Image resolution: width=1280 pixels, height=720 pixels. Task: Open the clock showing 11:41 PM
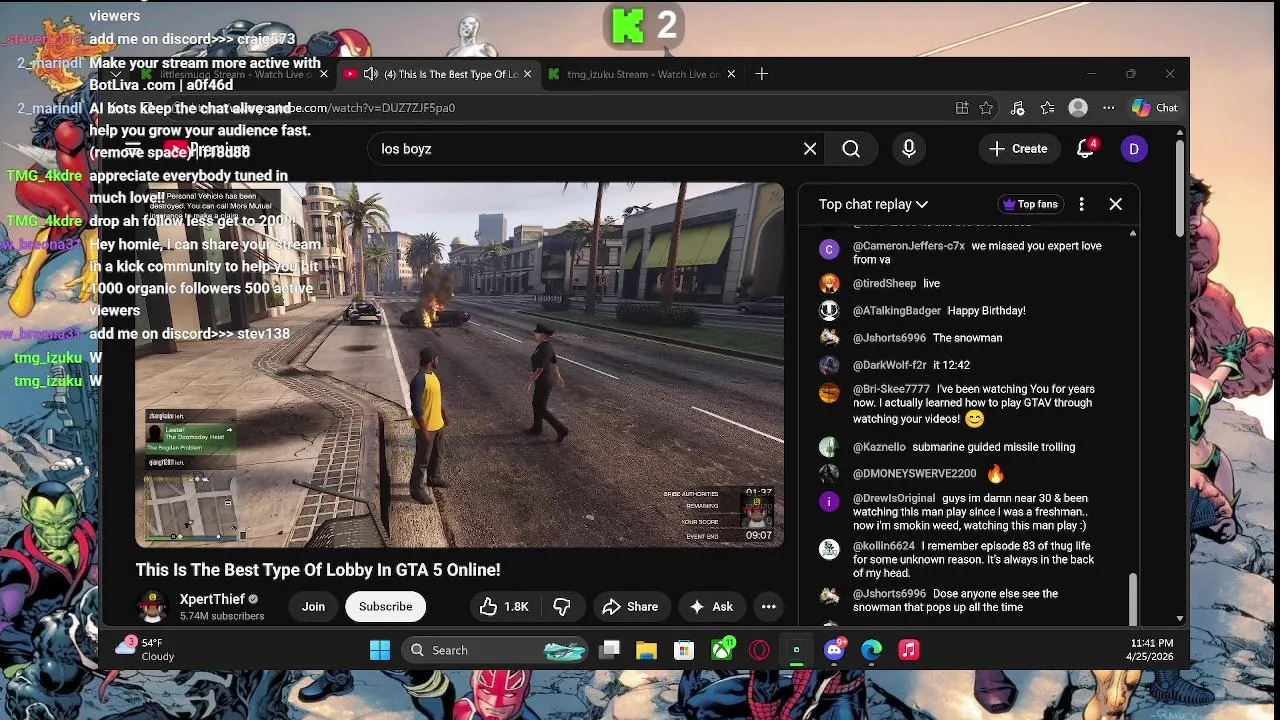point(1152,650)
